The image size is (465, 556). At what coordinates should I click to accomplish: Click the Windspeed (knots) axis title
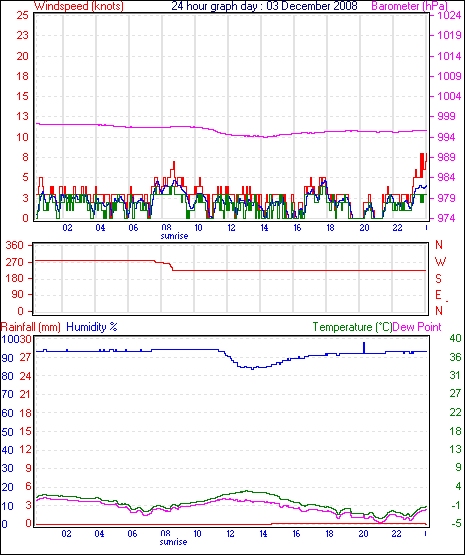click(79, 6)
